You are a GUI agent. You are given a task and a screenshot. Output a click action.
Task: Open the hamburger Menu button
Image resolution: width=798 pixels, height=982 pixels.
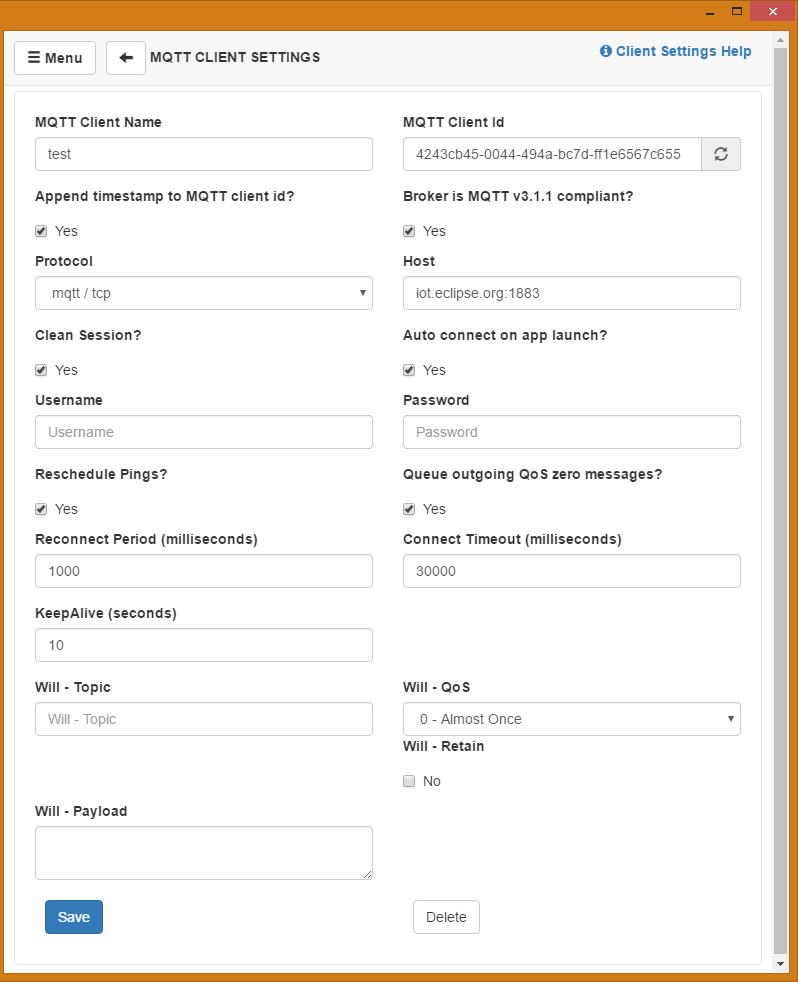tap(55, 58)
